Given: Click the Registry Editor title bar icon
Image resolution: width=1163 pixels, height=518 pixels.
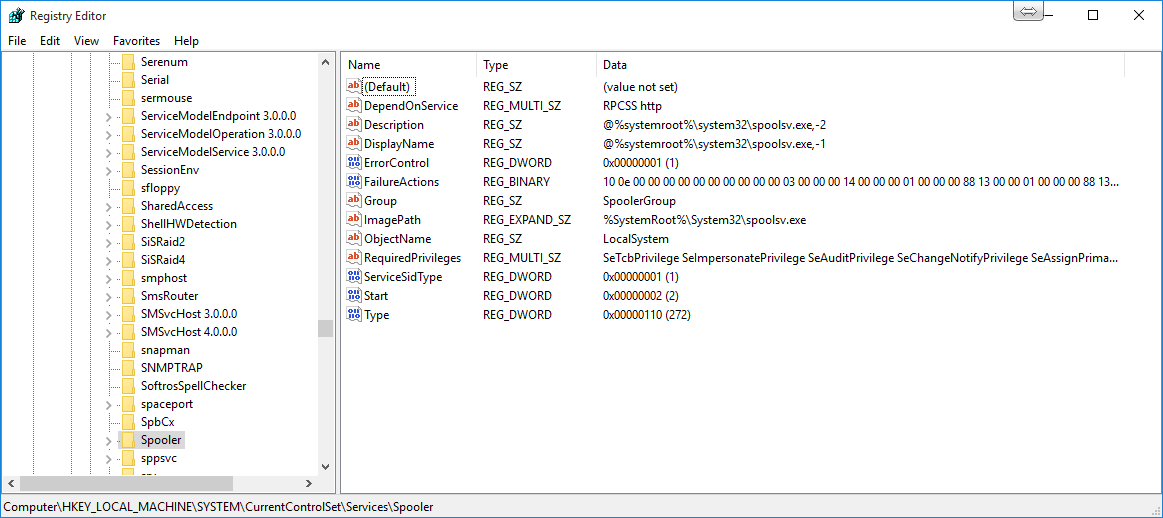Looking at the screenshot, I should tap(16, 15).
